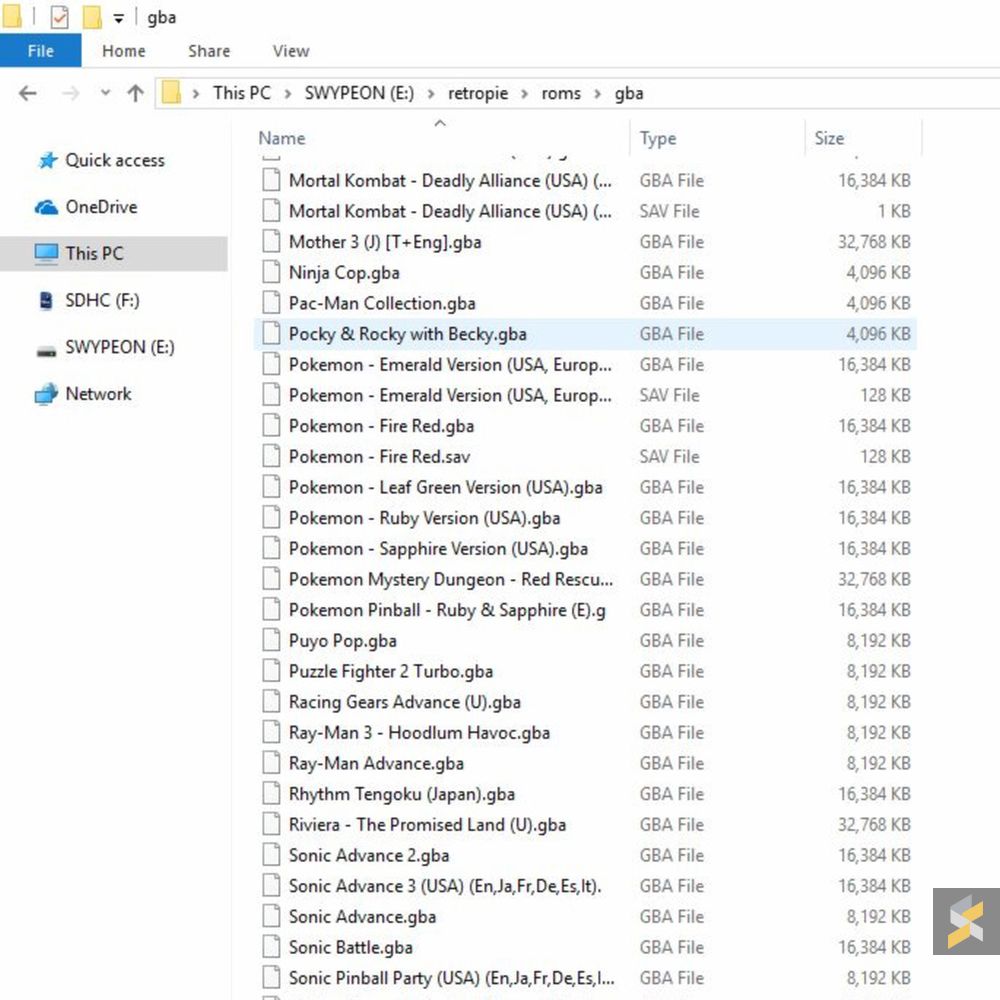
Task: Click file icon of Sonic Advance.gba
Action: (271, 916)
